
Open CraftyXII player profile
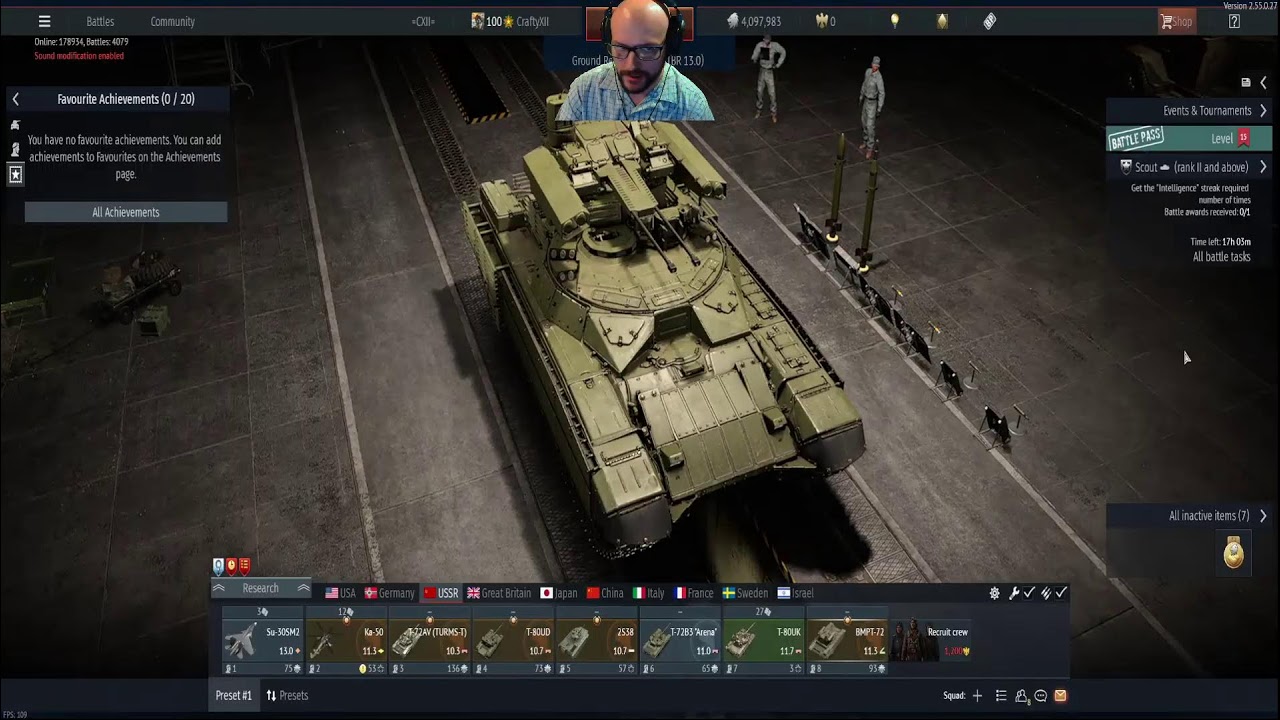532,21
